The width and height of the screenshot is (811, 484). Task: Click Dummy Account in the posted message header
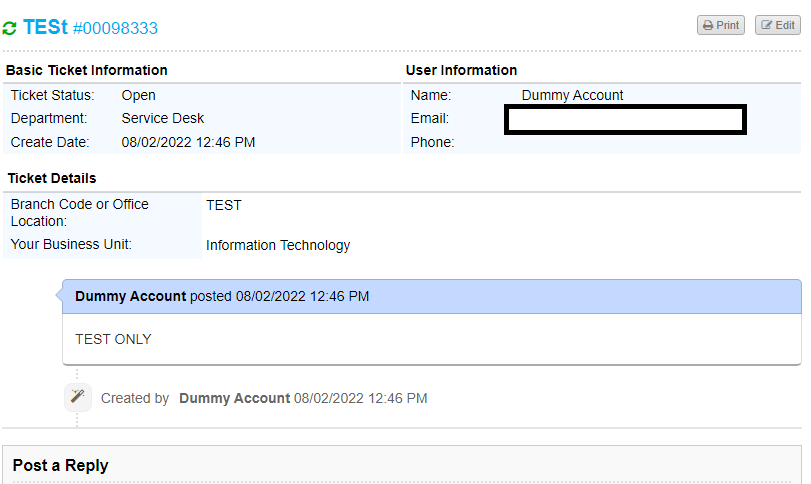pyautogui.click(x=130, y=296)
